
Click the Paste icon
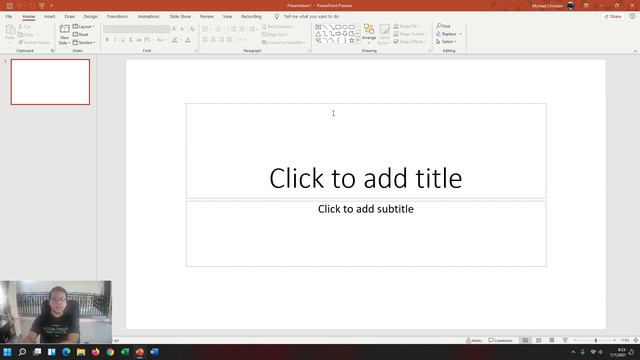click(x=10, y=29)
